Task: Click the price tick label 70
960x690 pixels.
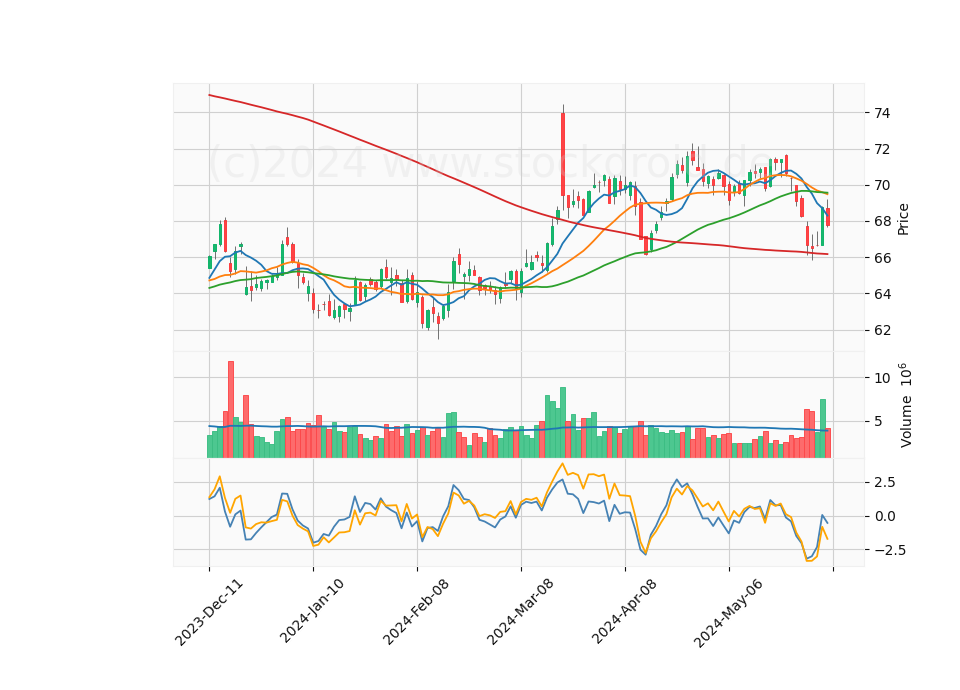Action: pyautogui.click(x=882, y=186)
